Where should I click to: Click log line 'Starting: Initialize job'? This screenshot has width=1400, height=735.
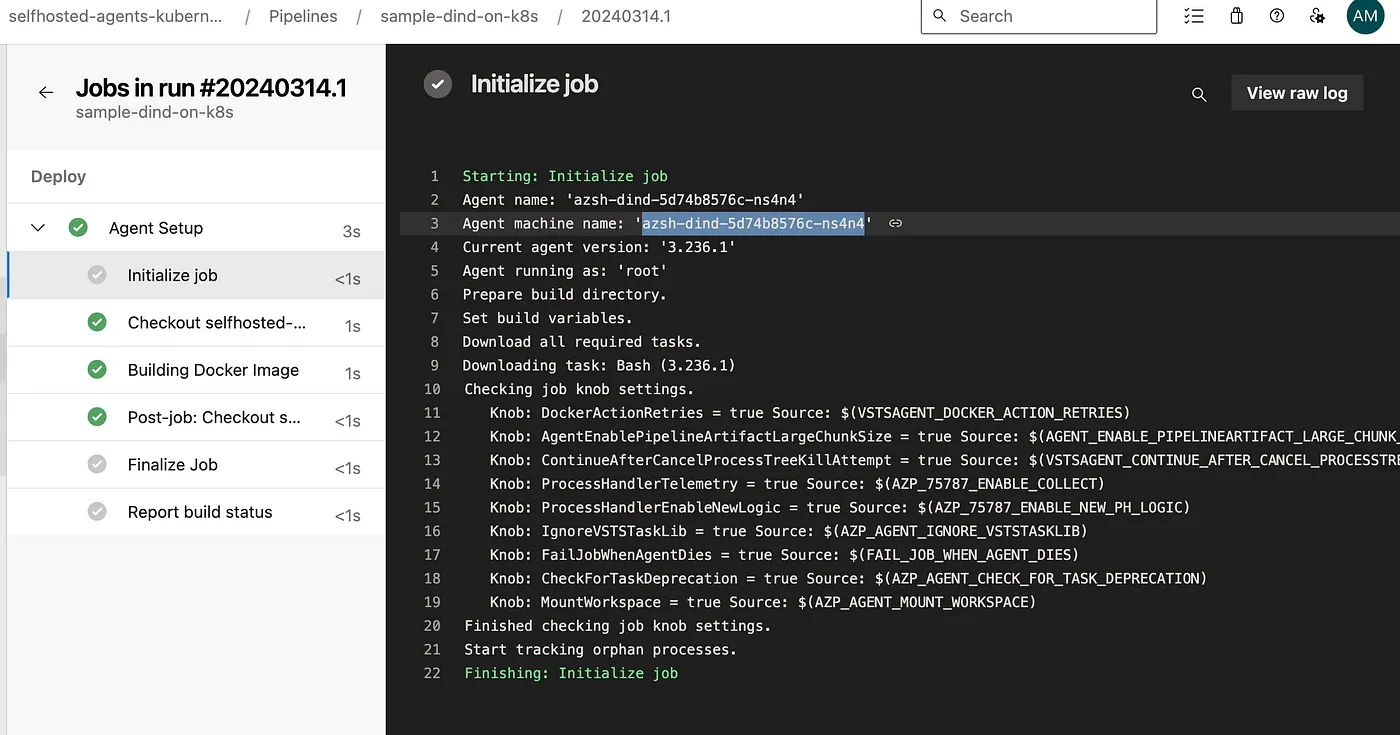pyautogui.click(x=565, y=176)
